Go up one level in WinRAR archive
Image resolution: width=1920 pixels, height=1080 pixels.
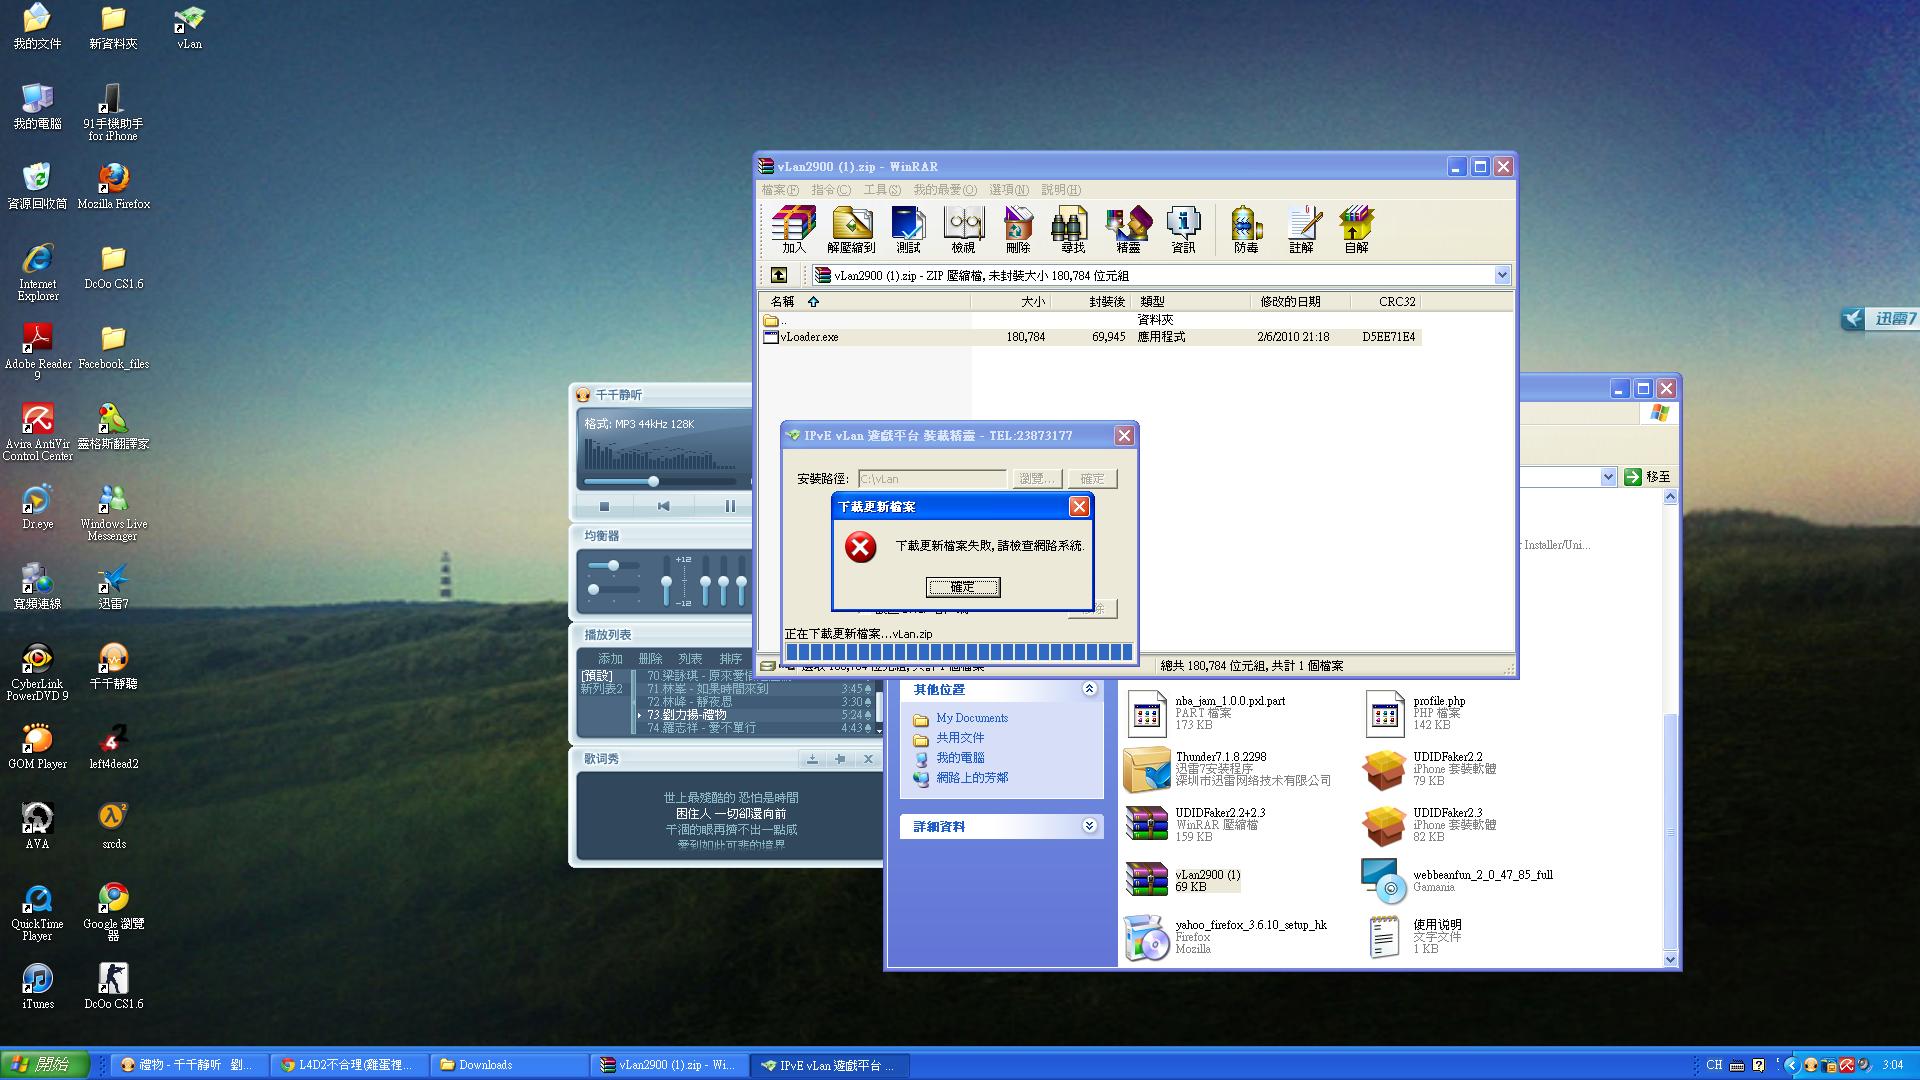click(779, 275)
